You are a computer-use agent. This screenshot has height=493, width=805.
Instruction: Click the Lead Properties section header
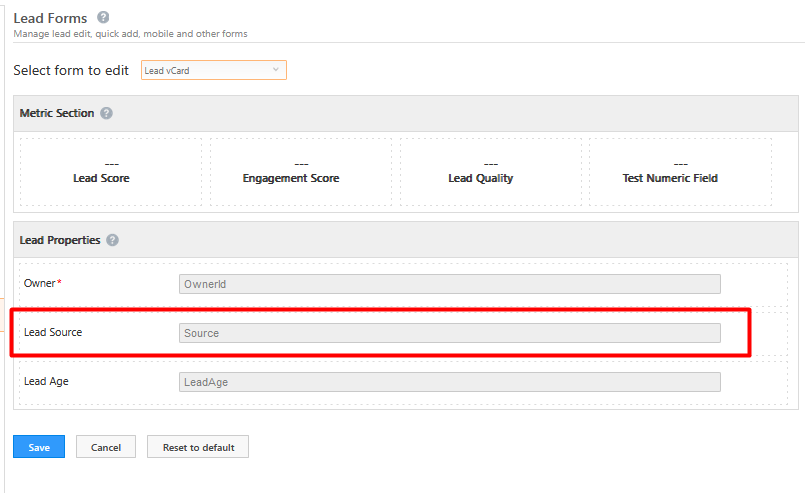pos(60,240)
